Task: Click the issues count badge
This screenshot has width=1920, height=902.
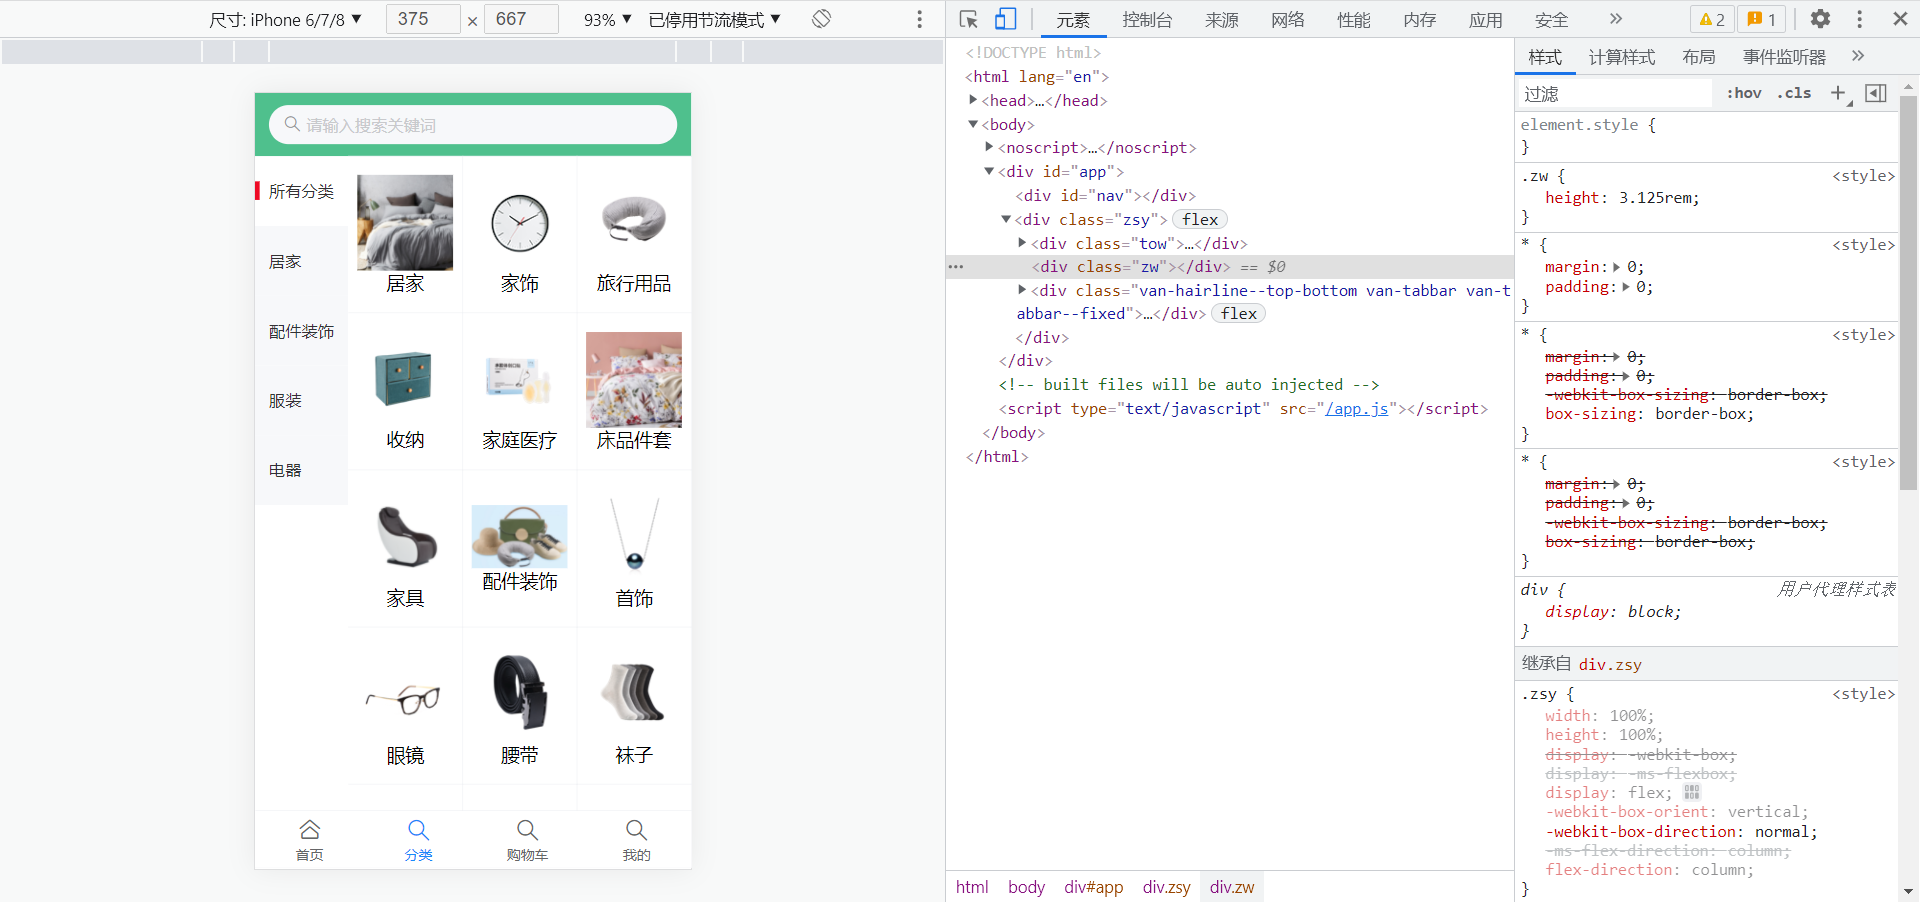Action: [1762, 19]
